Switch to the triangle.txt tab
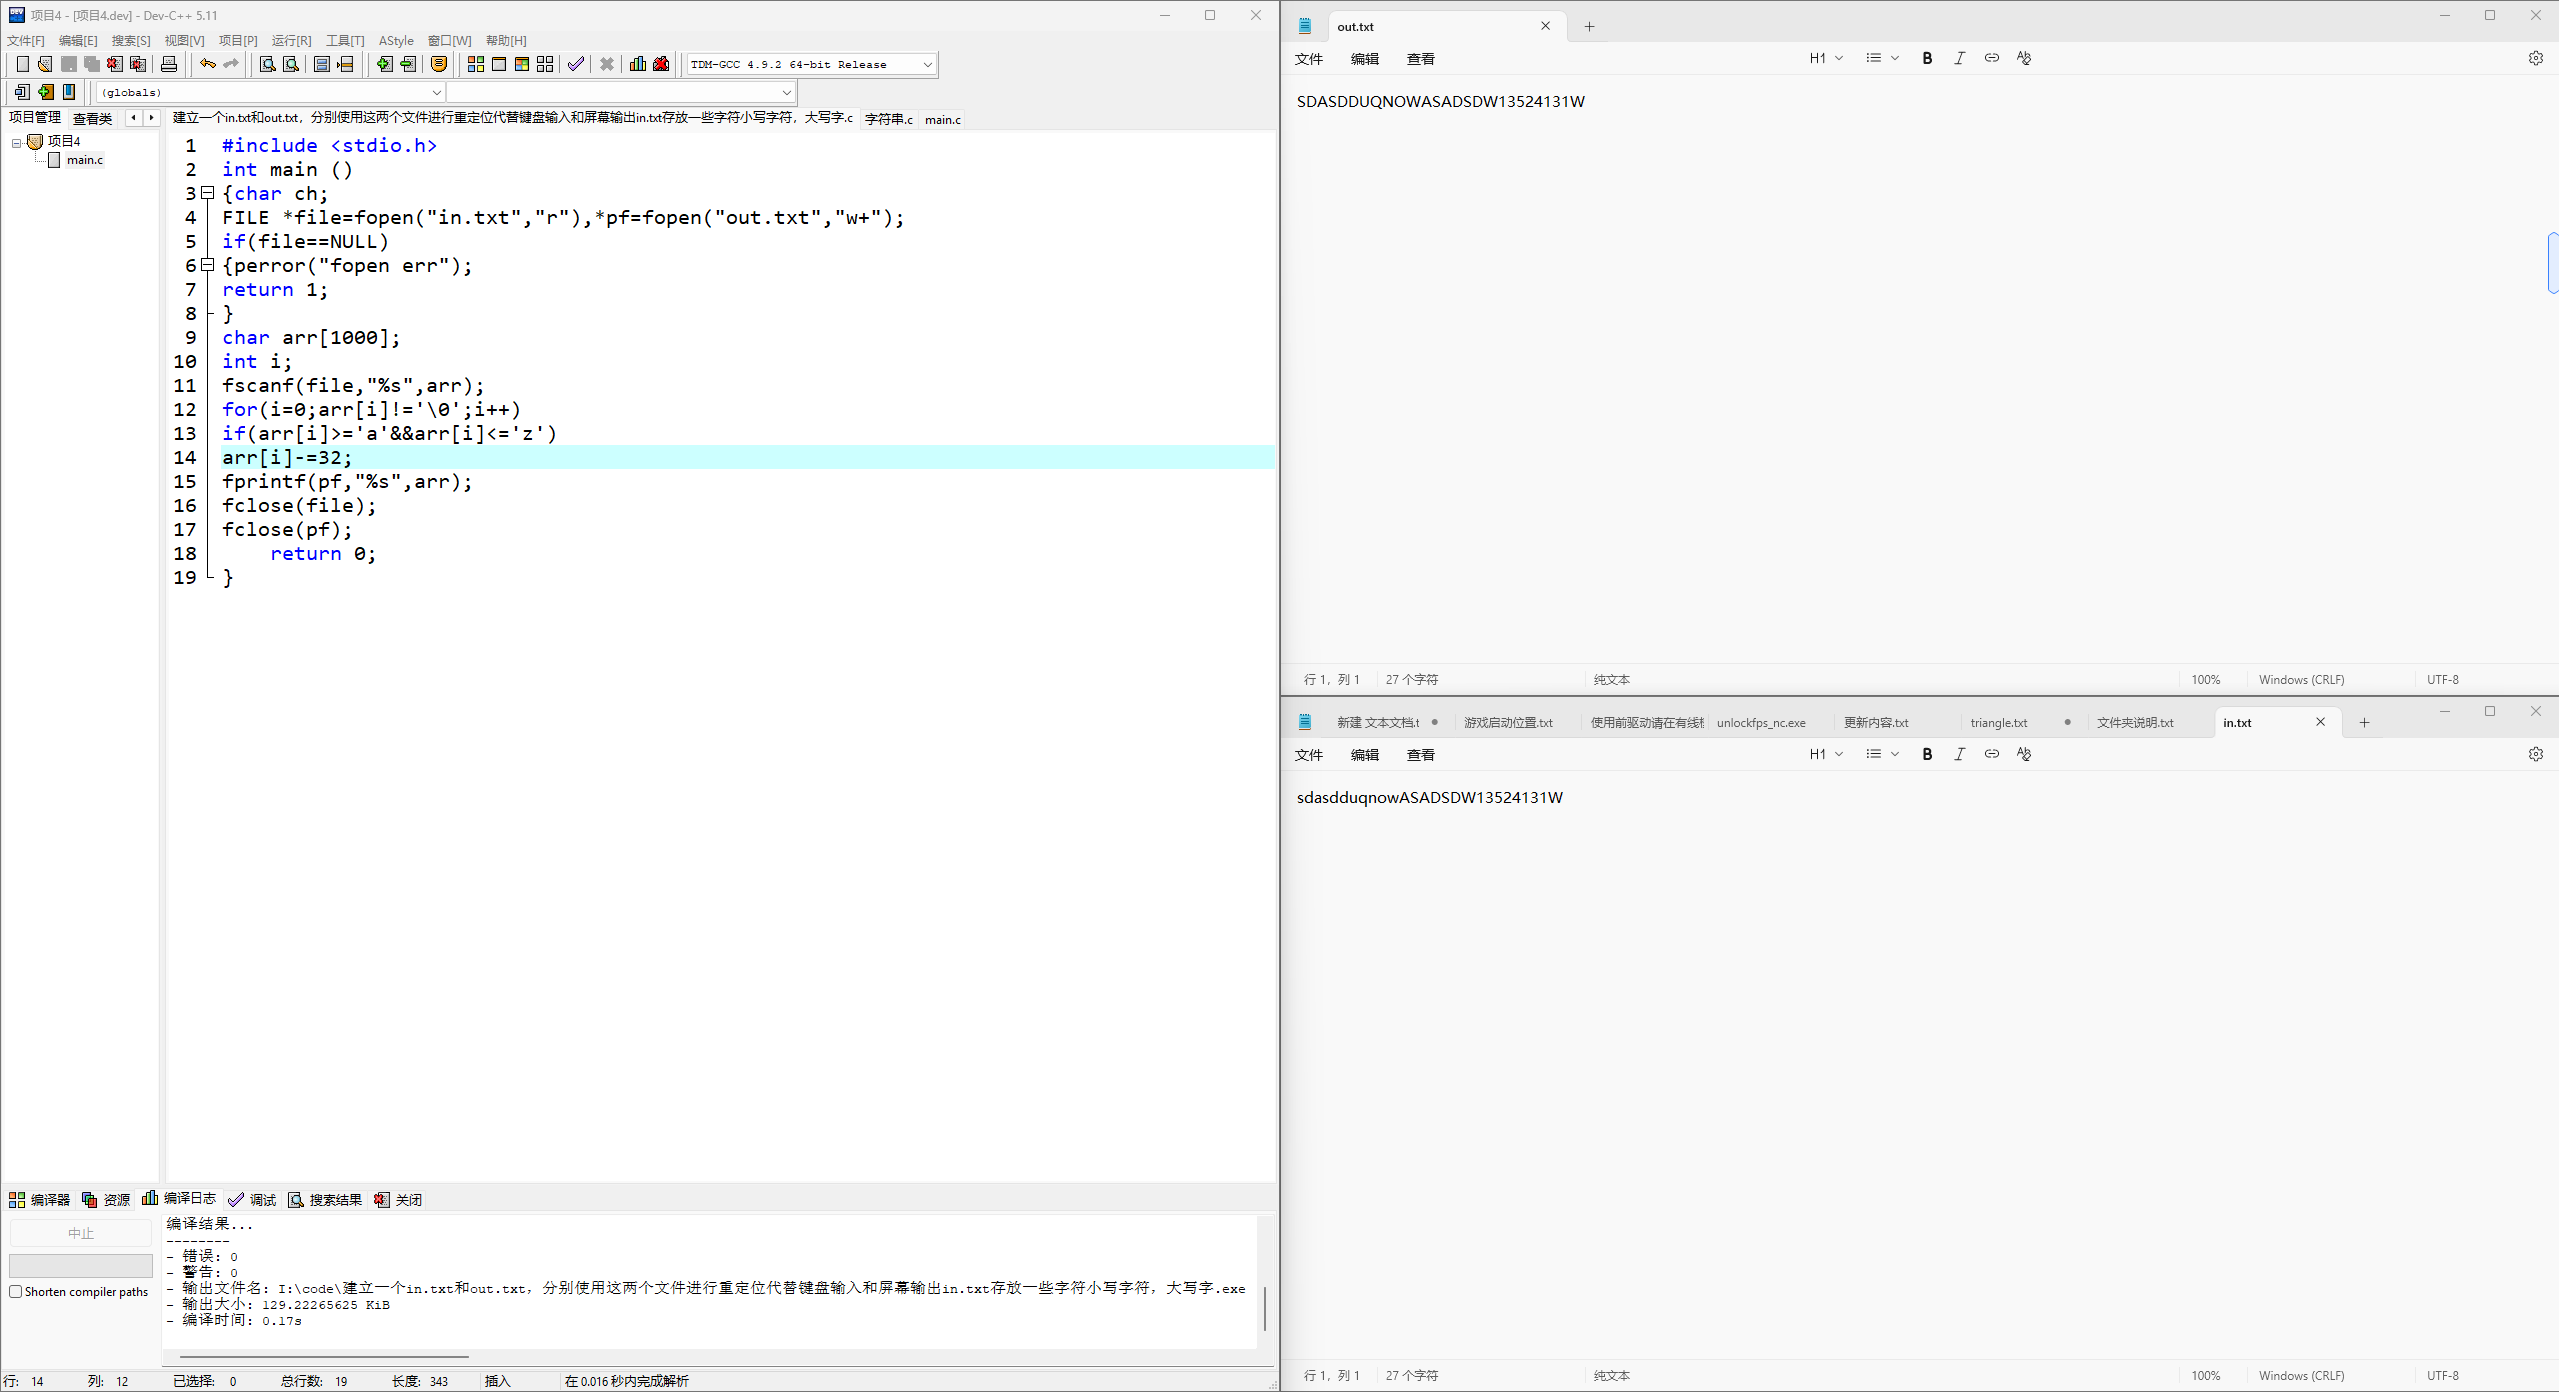Screen dimensions: 2559x1392 pos(1998,722)
